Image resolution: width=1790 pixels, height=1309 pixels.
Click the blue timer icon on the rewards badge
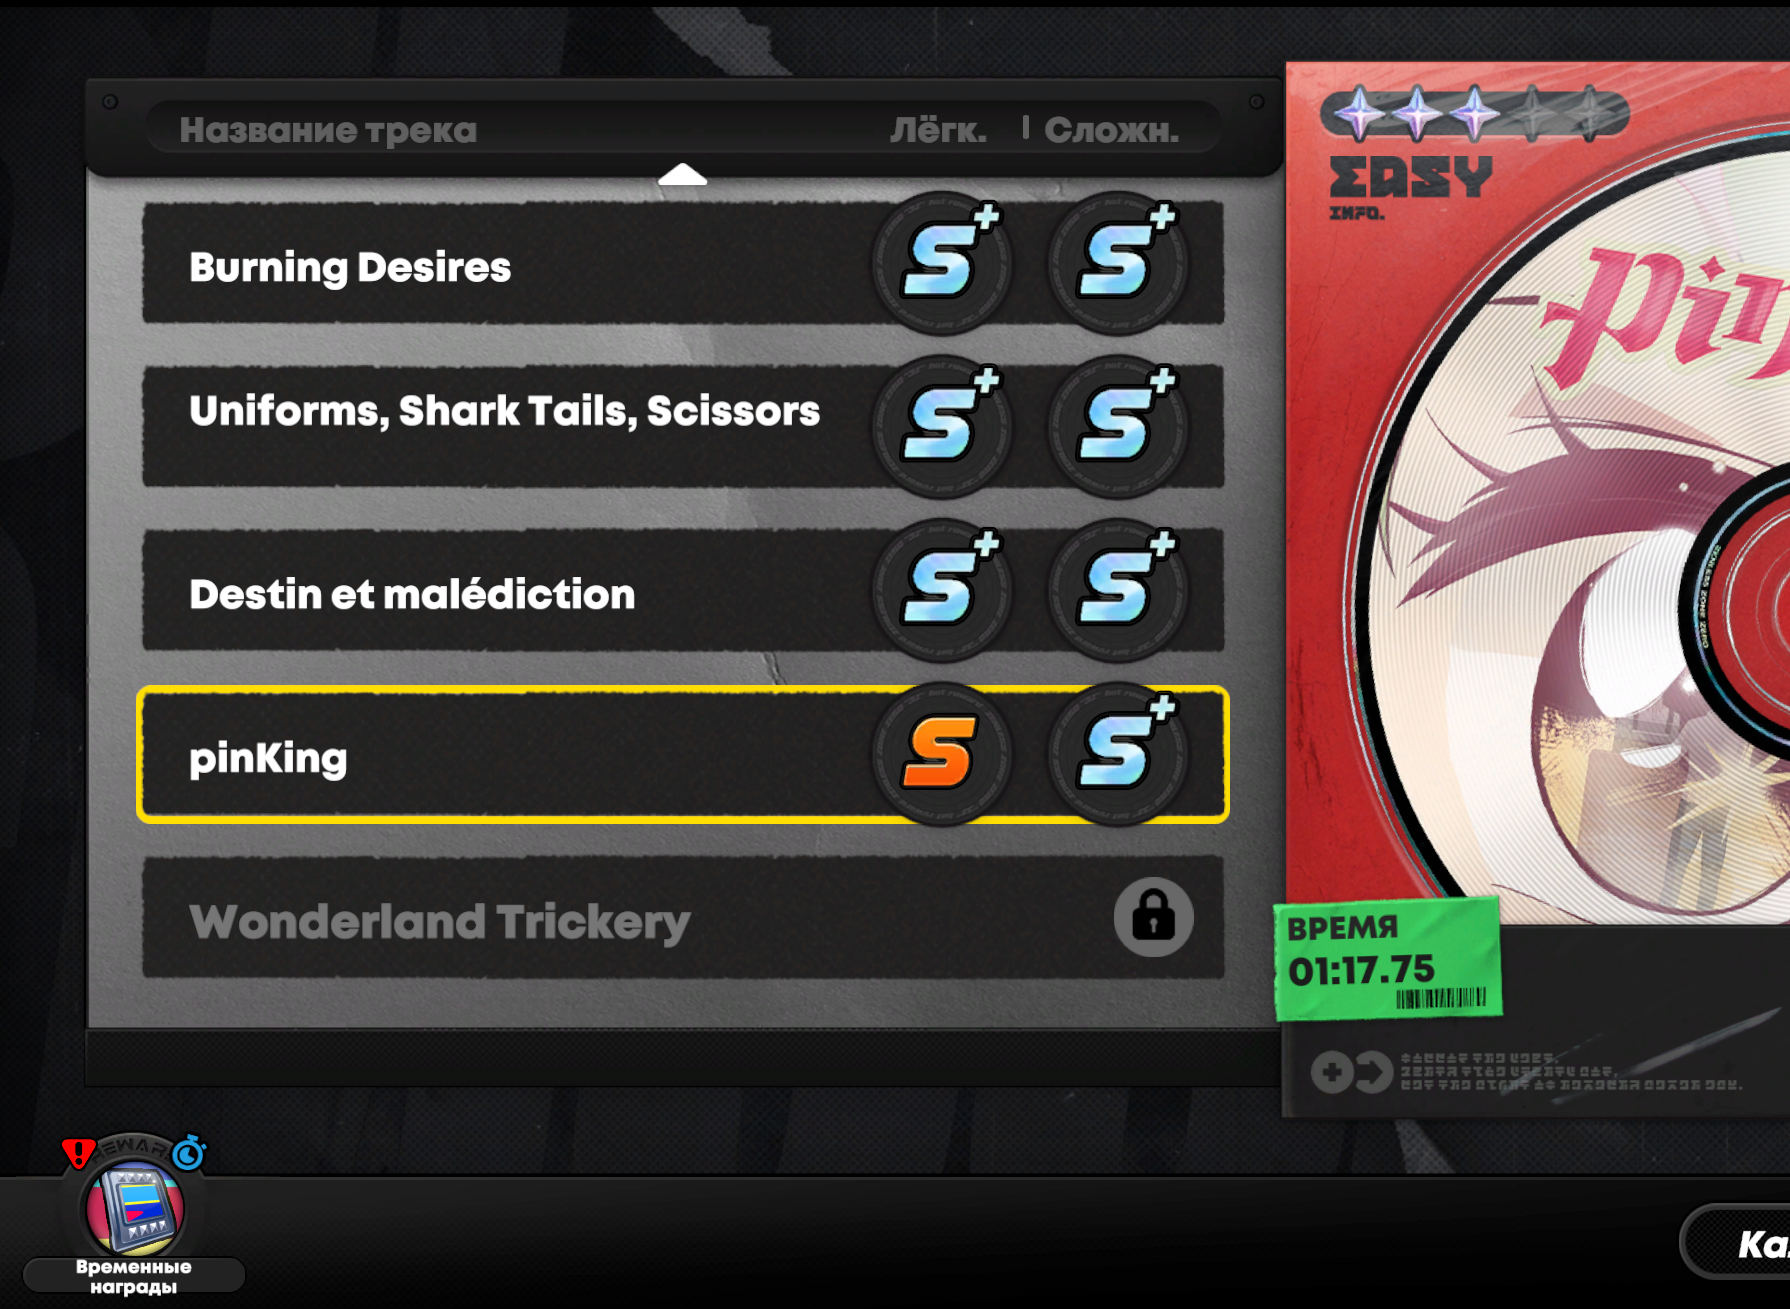[x=189, y=1152]
